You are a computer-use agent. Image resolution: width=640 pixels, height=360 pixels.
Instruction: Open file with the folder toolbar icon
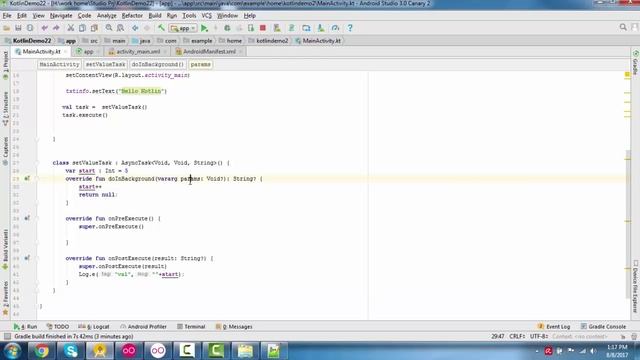tap(7, 28)
